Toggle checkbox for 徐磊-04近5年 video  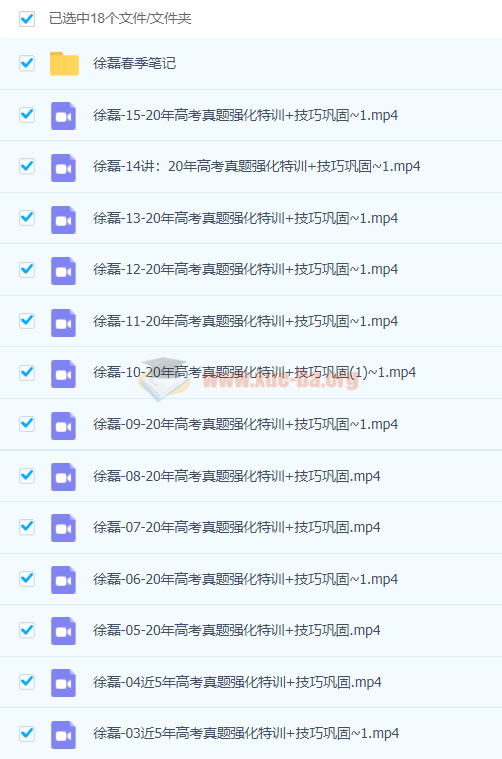(x=27, y=682)
